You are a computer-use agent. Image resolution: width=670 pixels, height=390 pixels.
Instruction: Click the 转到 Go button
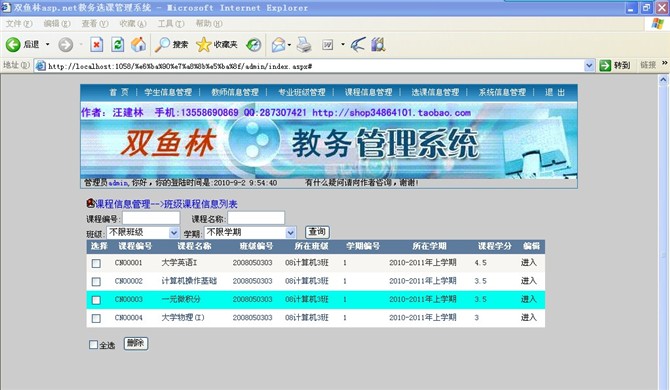(615, 65)
